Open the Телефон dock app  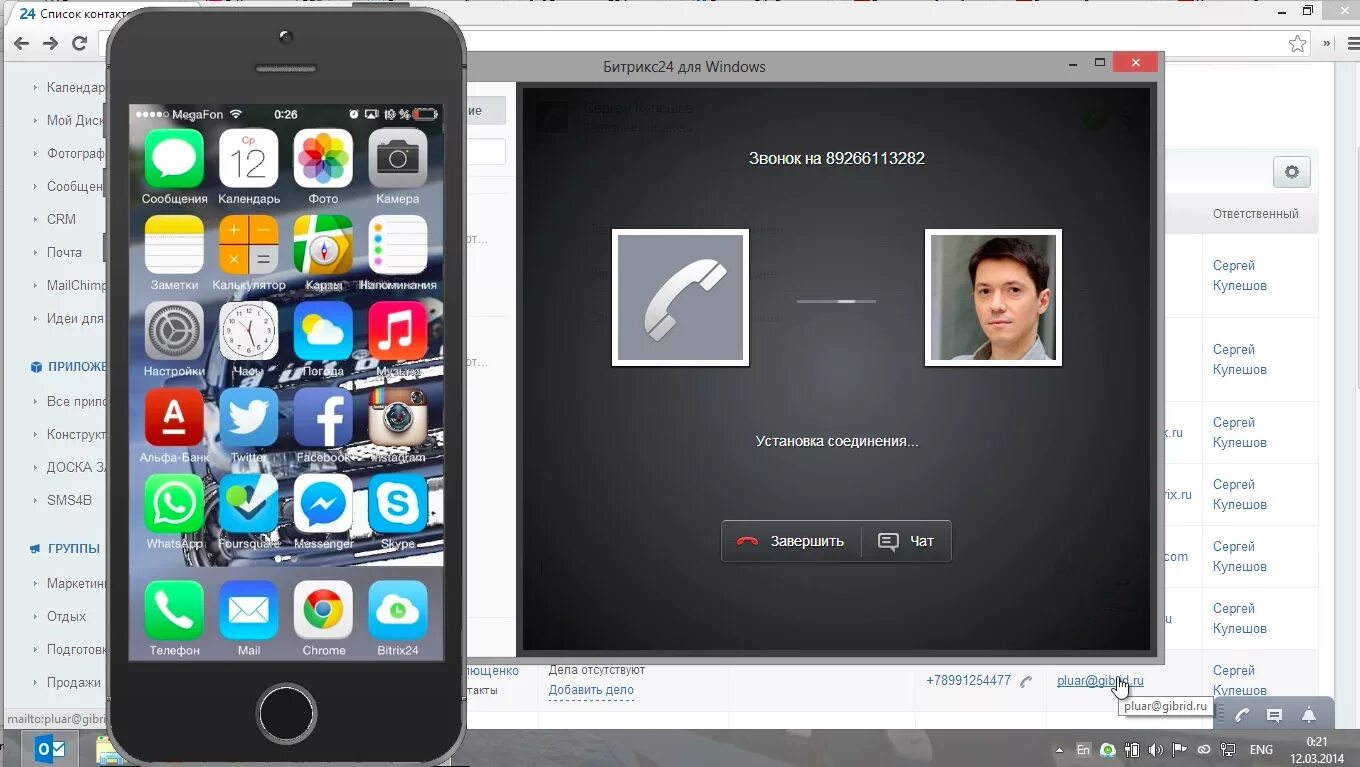pyautogui.click(x=174, y=610)
